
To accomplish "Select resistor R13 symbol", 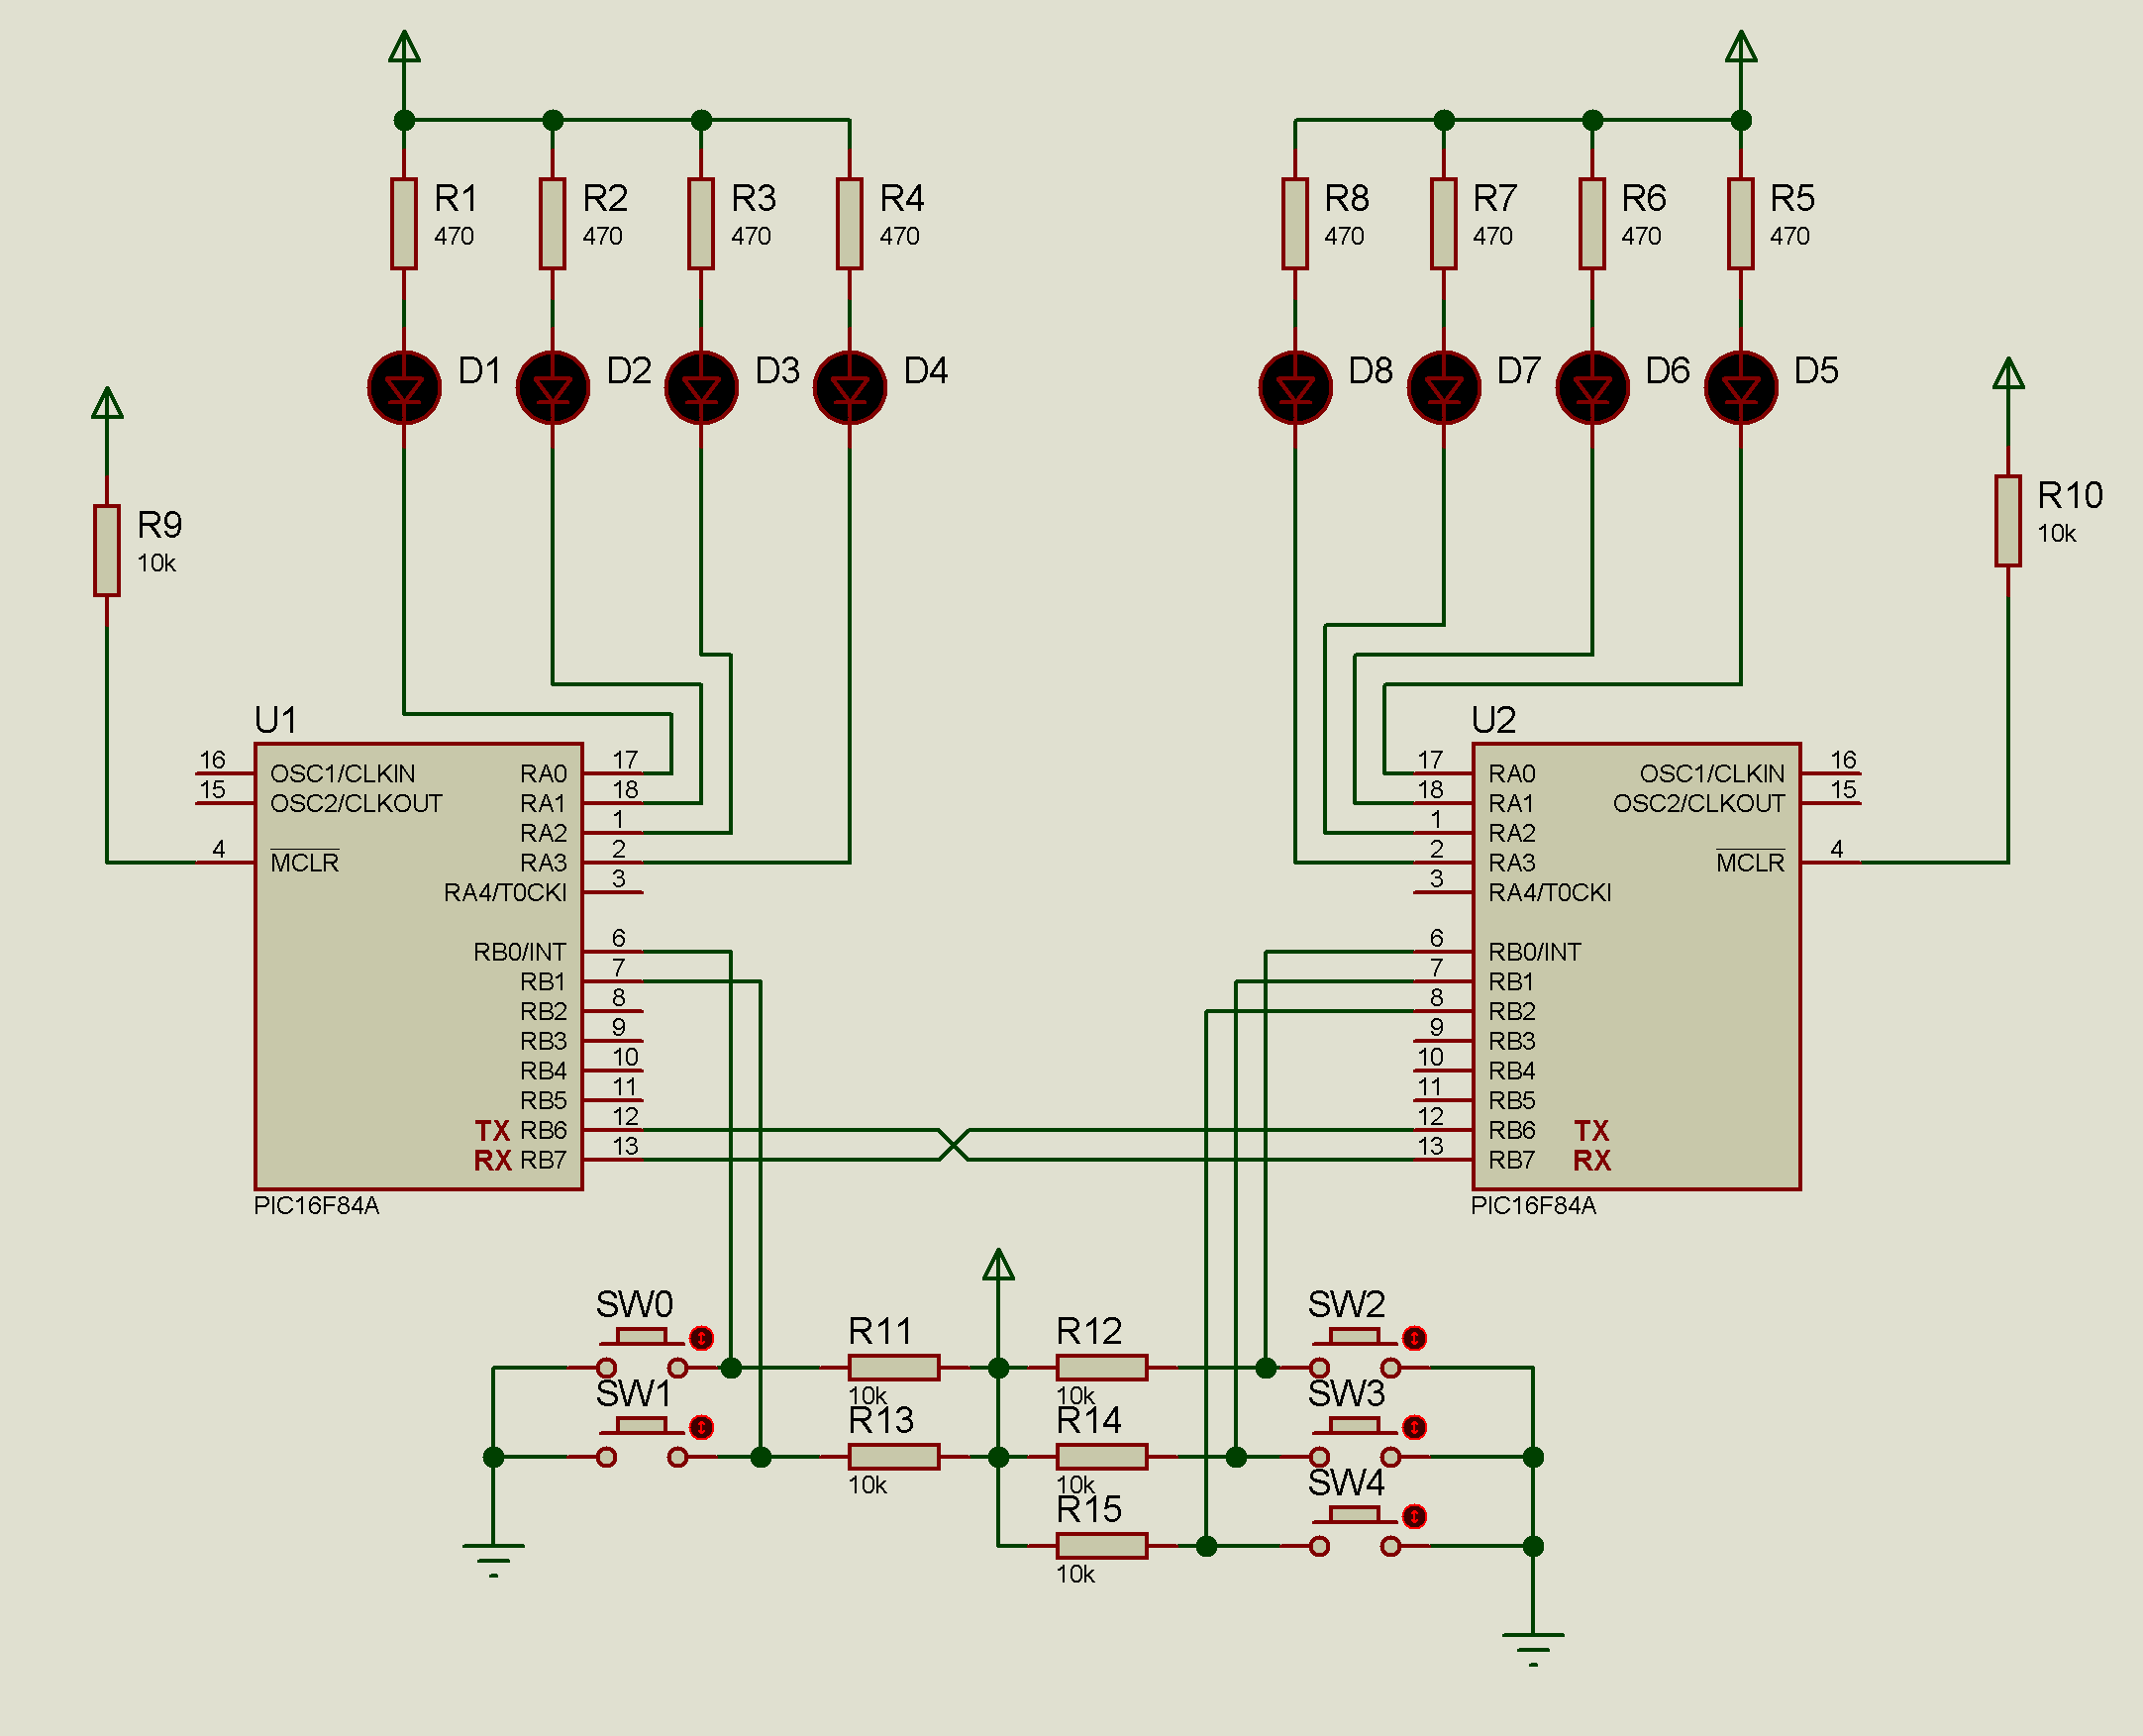I will (x=894, y=1456).
